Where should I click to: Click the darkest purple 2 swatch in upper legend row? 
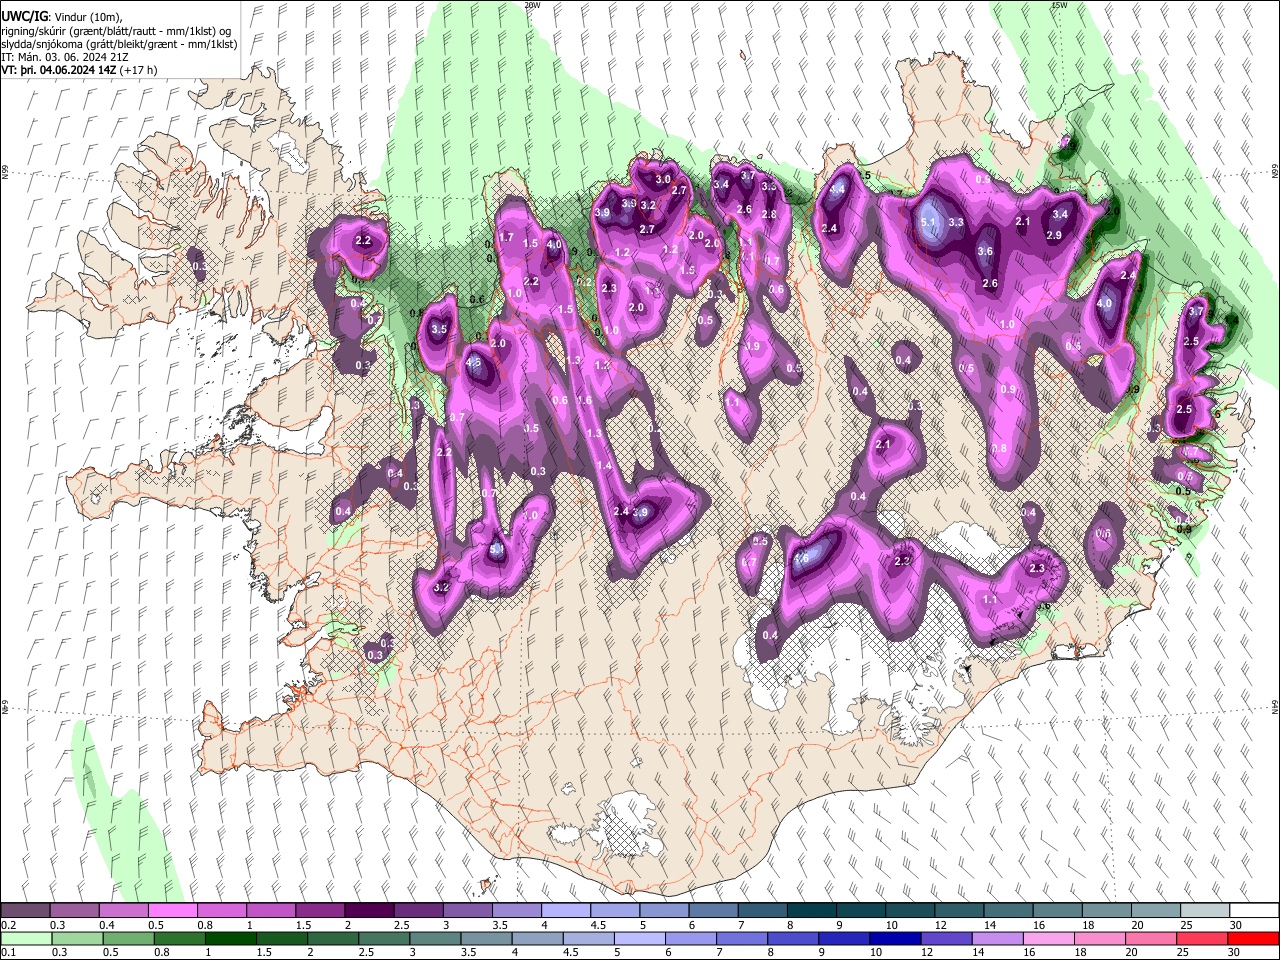point(369,911)
